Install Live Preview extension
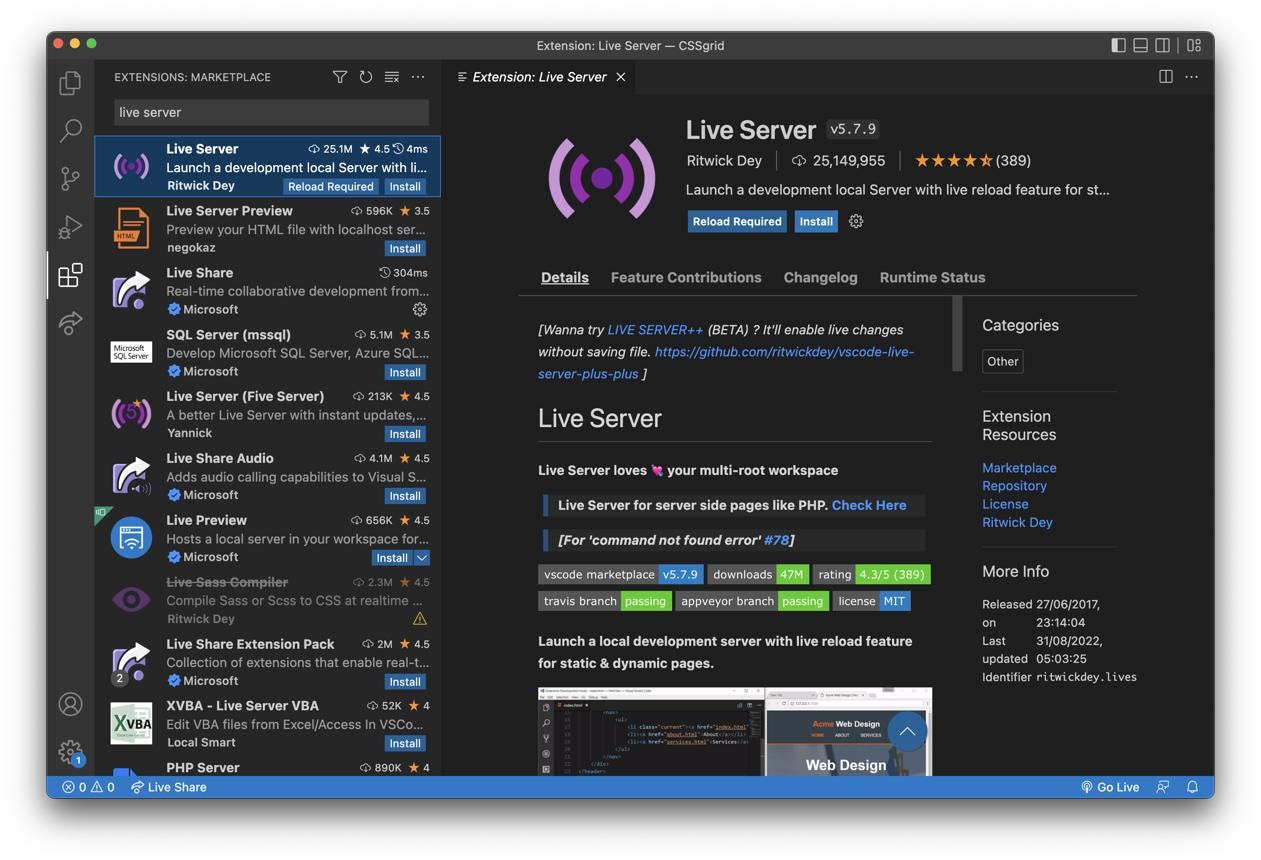Image resolution: width=1261 pixels, height=860 pixels. click(x=392, y=558)
